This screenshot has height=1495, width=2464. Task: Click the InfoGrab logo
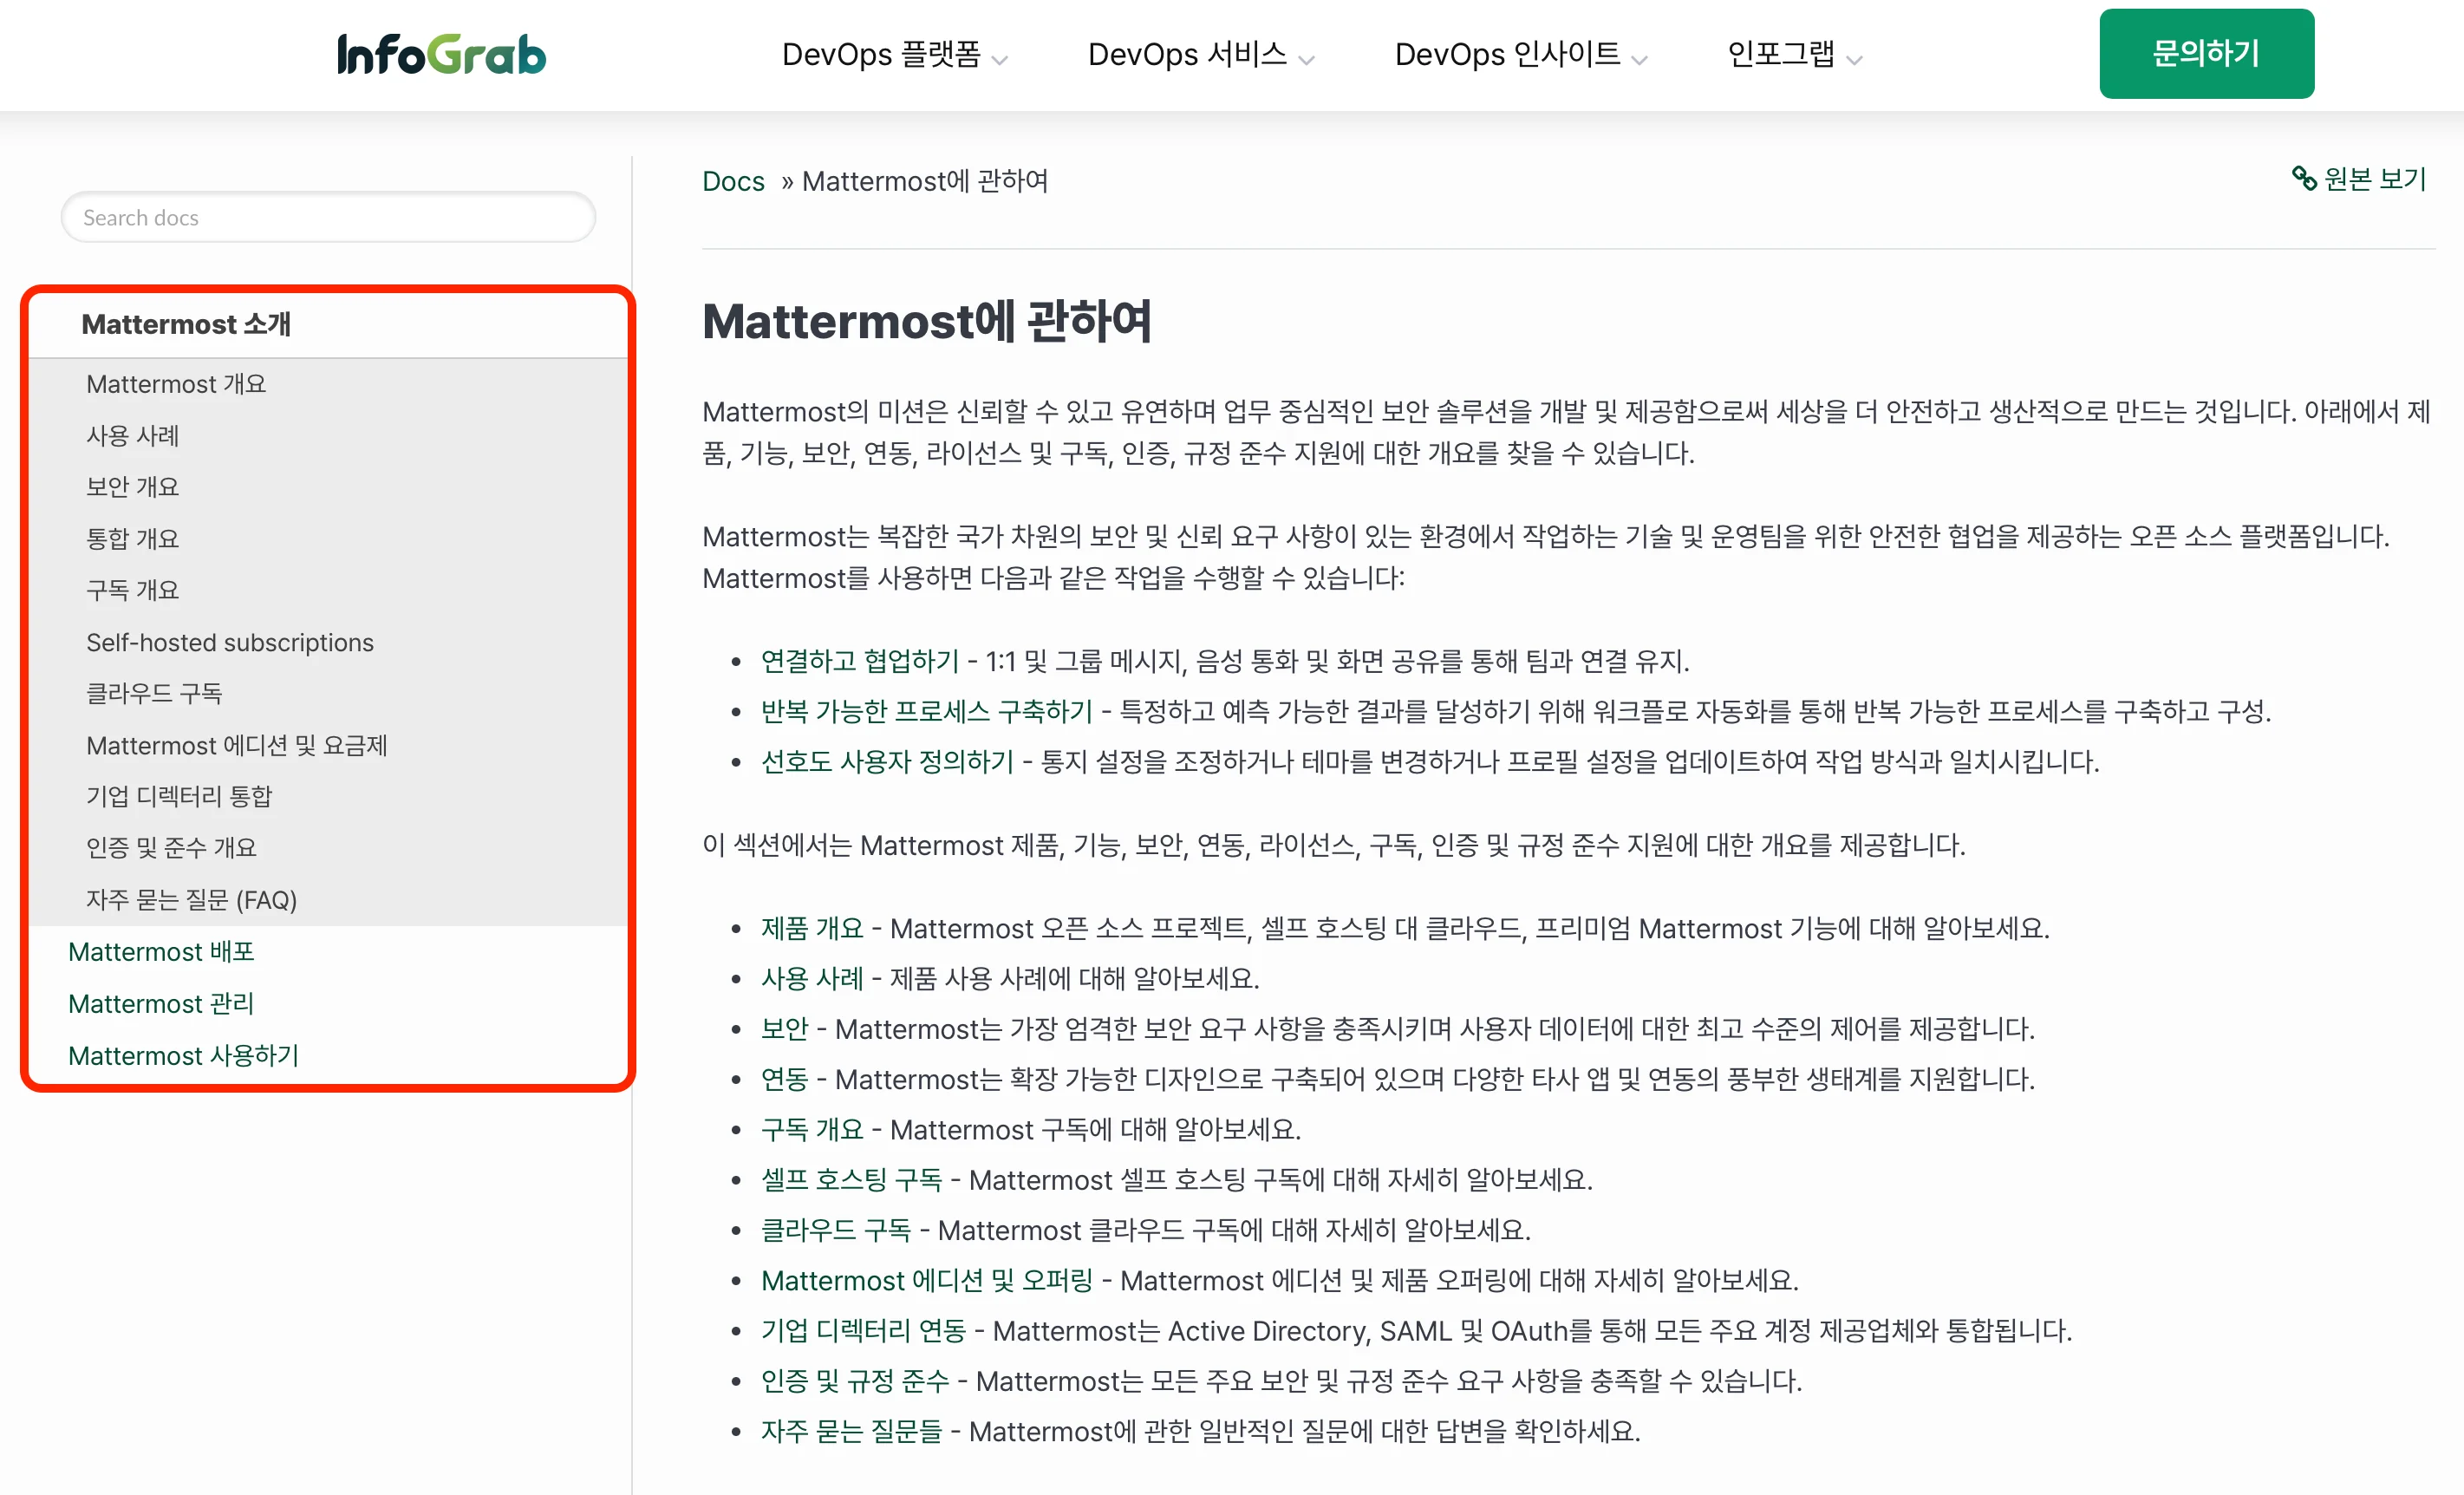[441, 53]
